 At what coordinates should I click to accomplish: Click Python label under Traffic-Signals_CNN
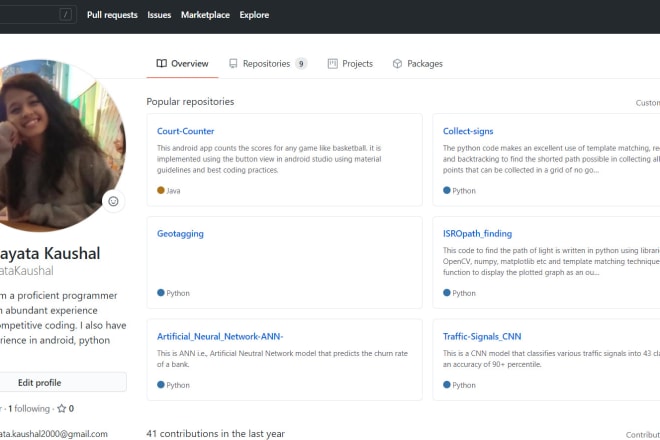click(x=464, y=385)
